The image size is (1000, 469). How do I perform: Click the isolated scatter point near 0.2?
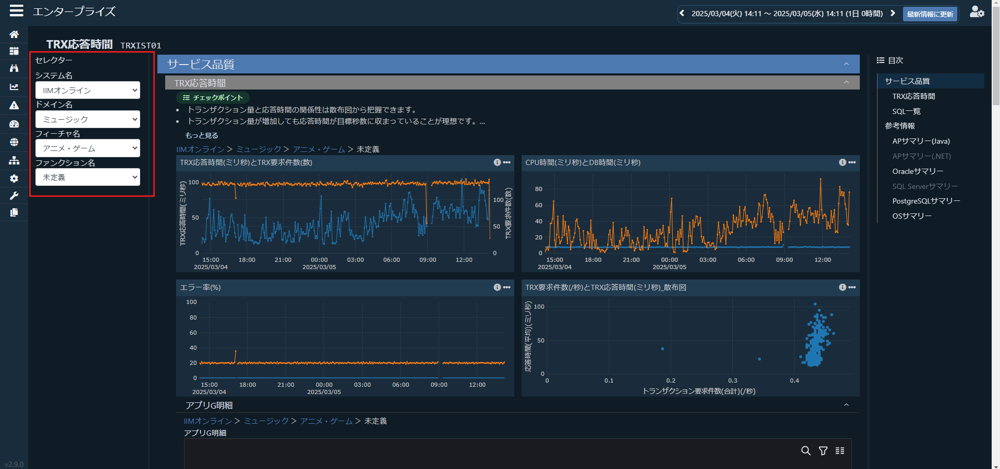pyautogui.click(x=663, y=348)
